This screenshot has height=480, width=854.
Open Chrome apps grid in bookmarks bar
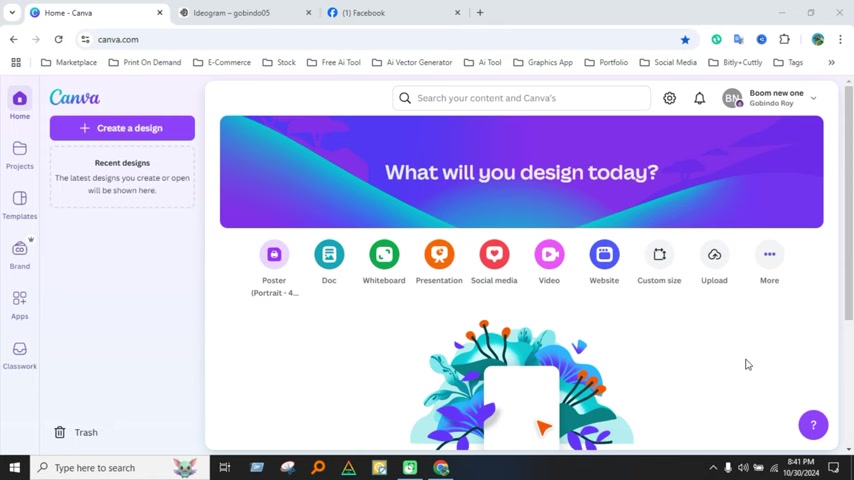[16, 63]
